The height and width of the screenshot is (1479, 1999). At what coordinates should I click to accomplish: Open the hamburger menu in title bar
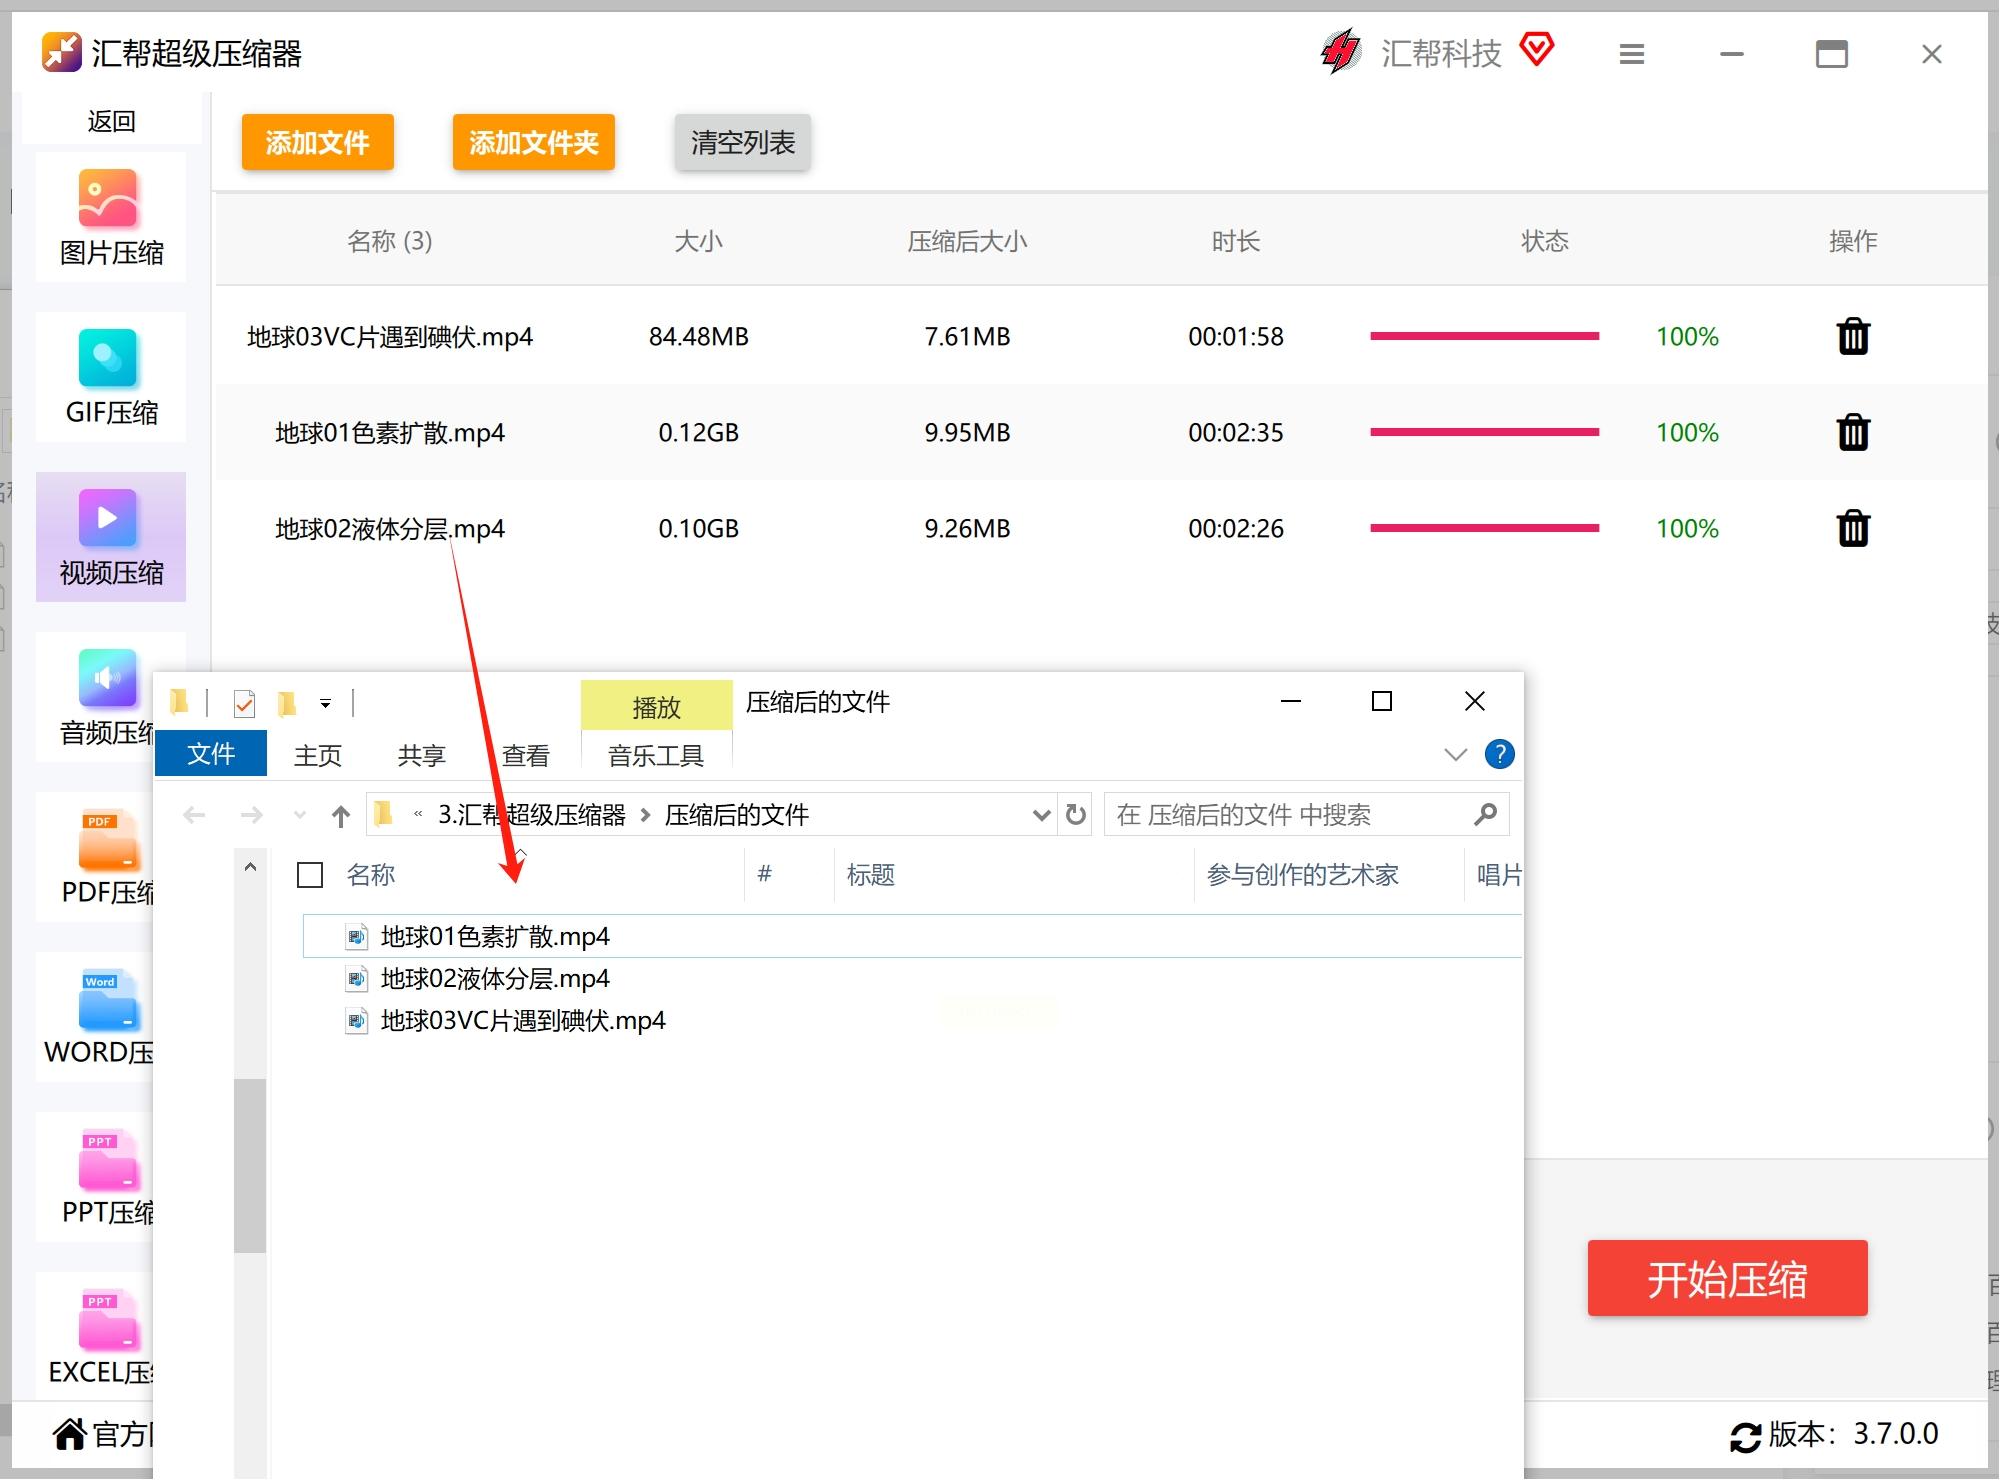click(x=1631, y=54)
